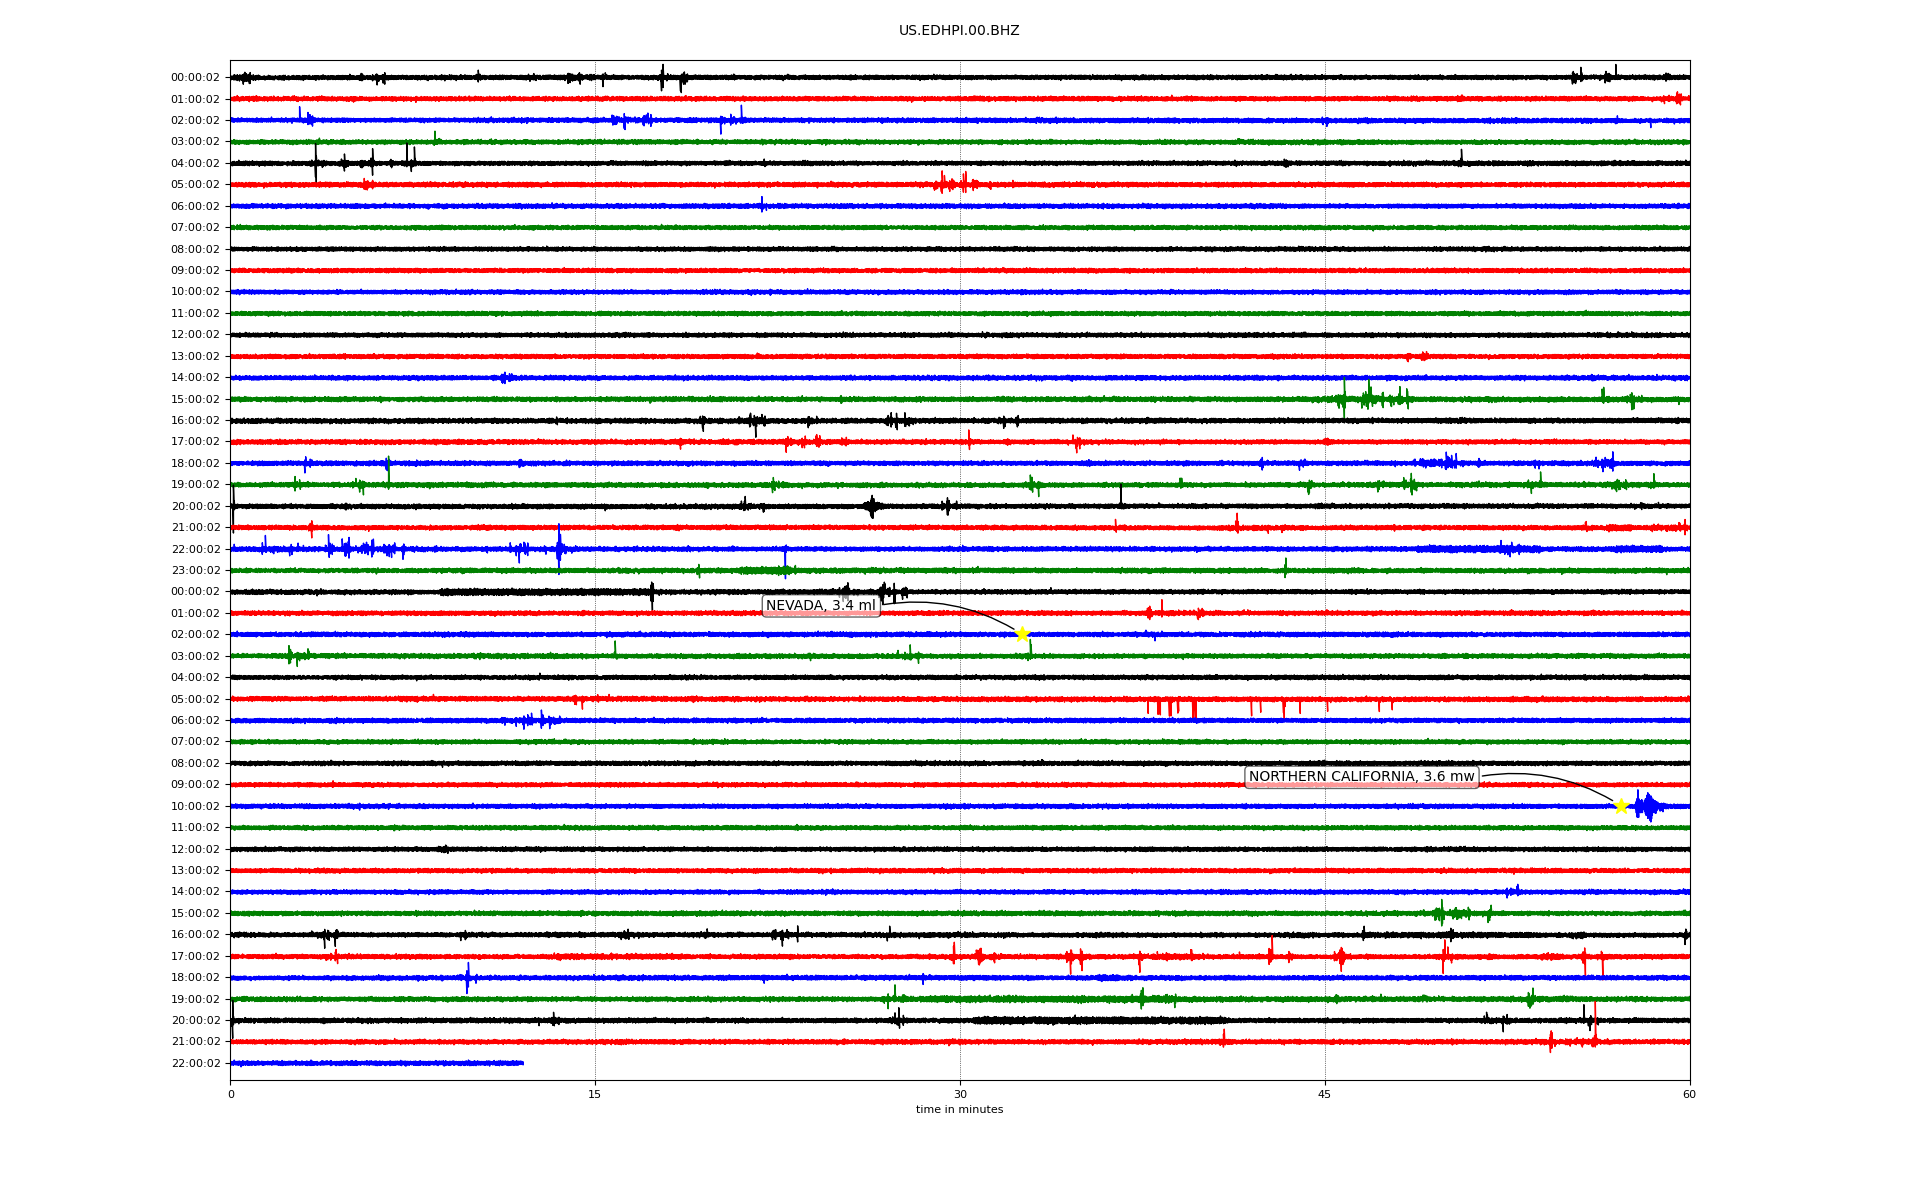Click the 09:00:02 label just above the California trace
Viewport: 1920px width, 1200px height.
pos(195,785)
